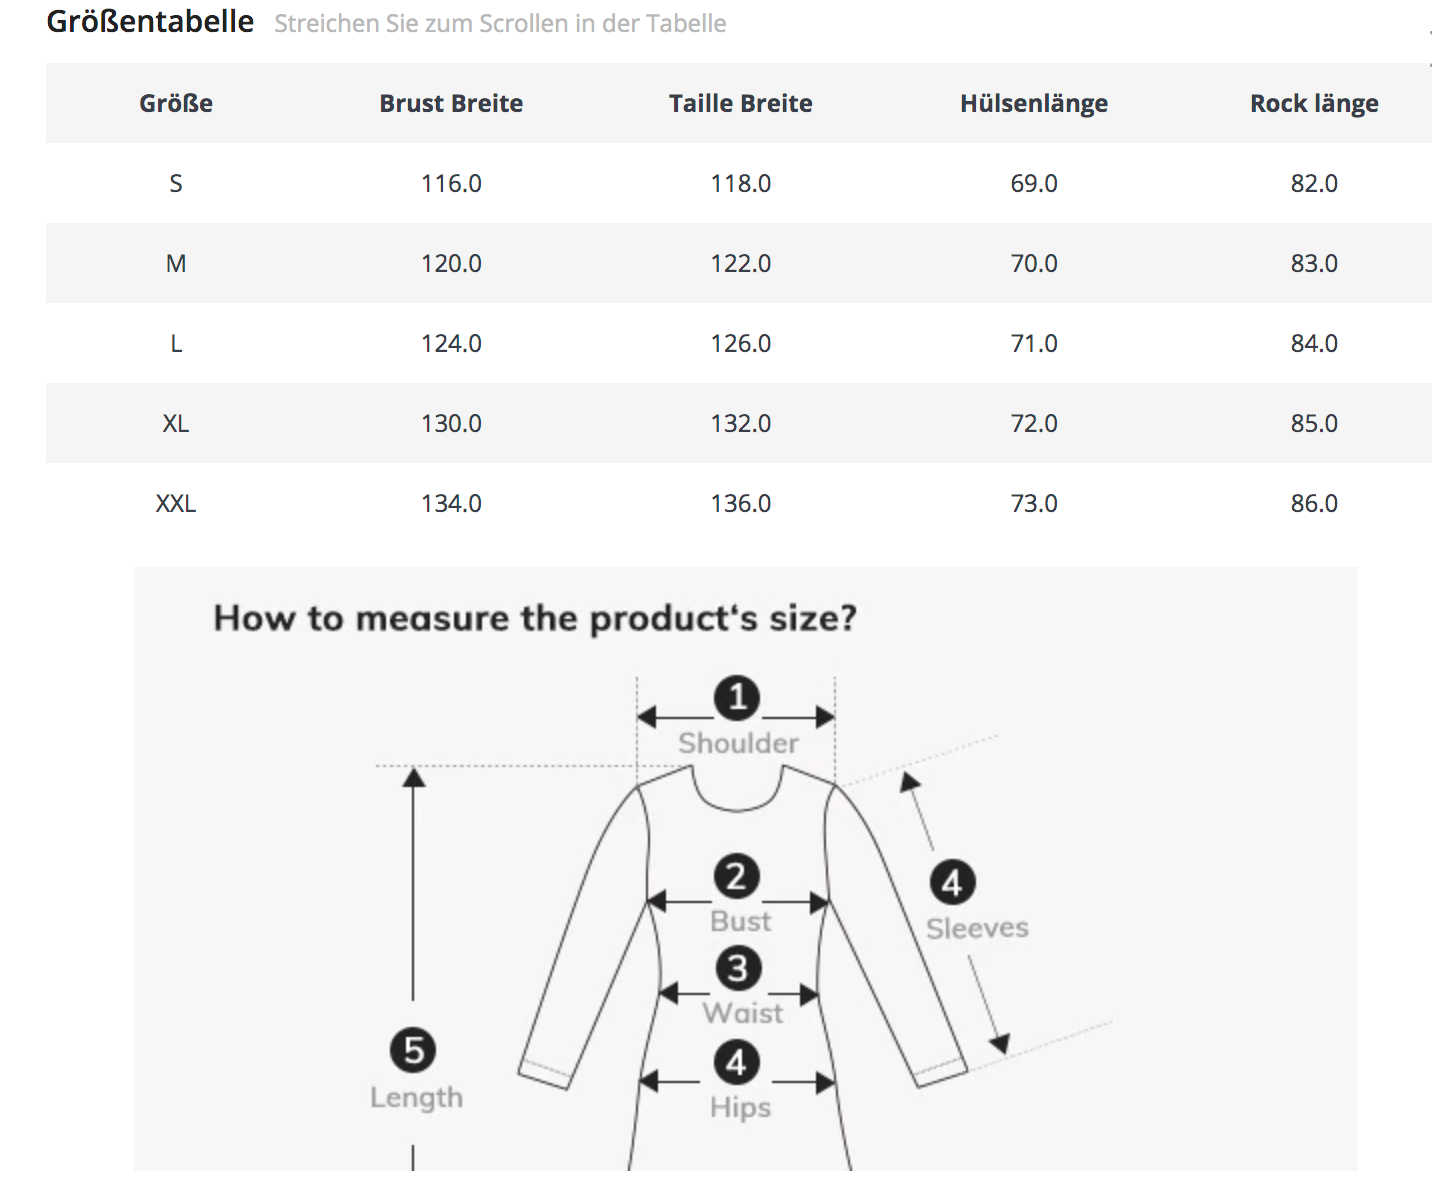
Task: Click the Brust Breite column header
Action: click(x=451, y=103)
